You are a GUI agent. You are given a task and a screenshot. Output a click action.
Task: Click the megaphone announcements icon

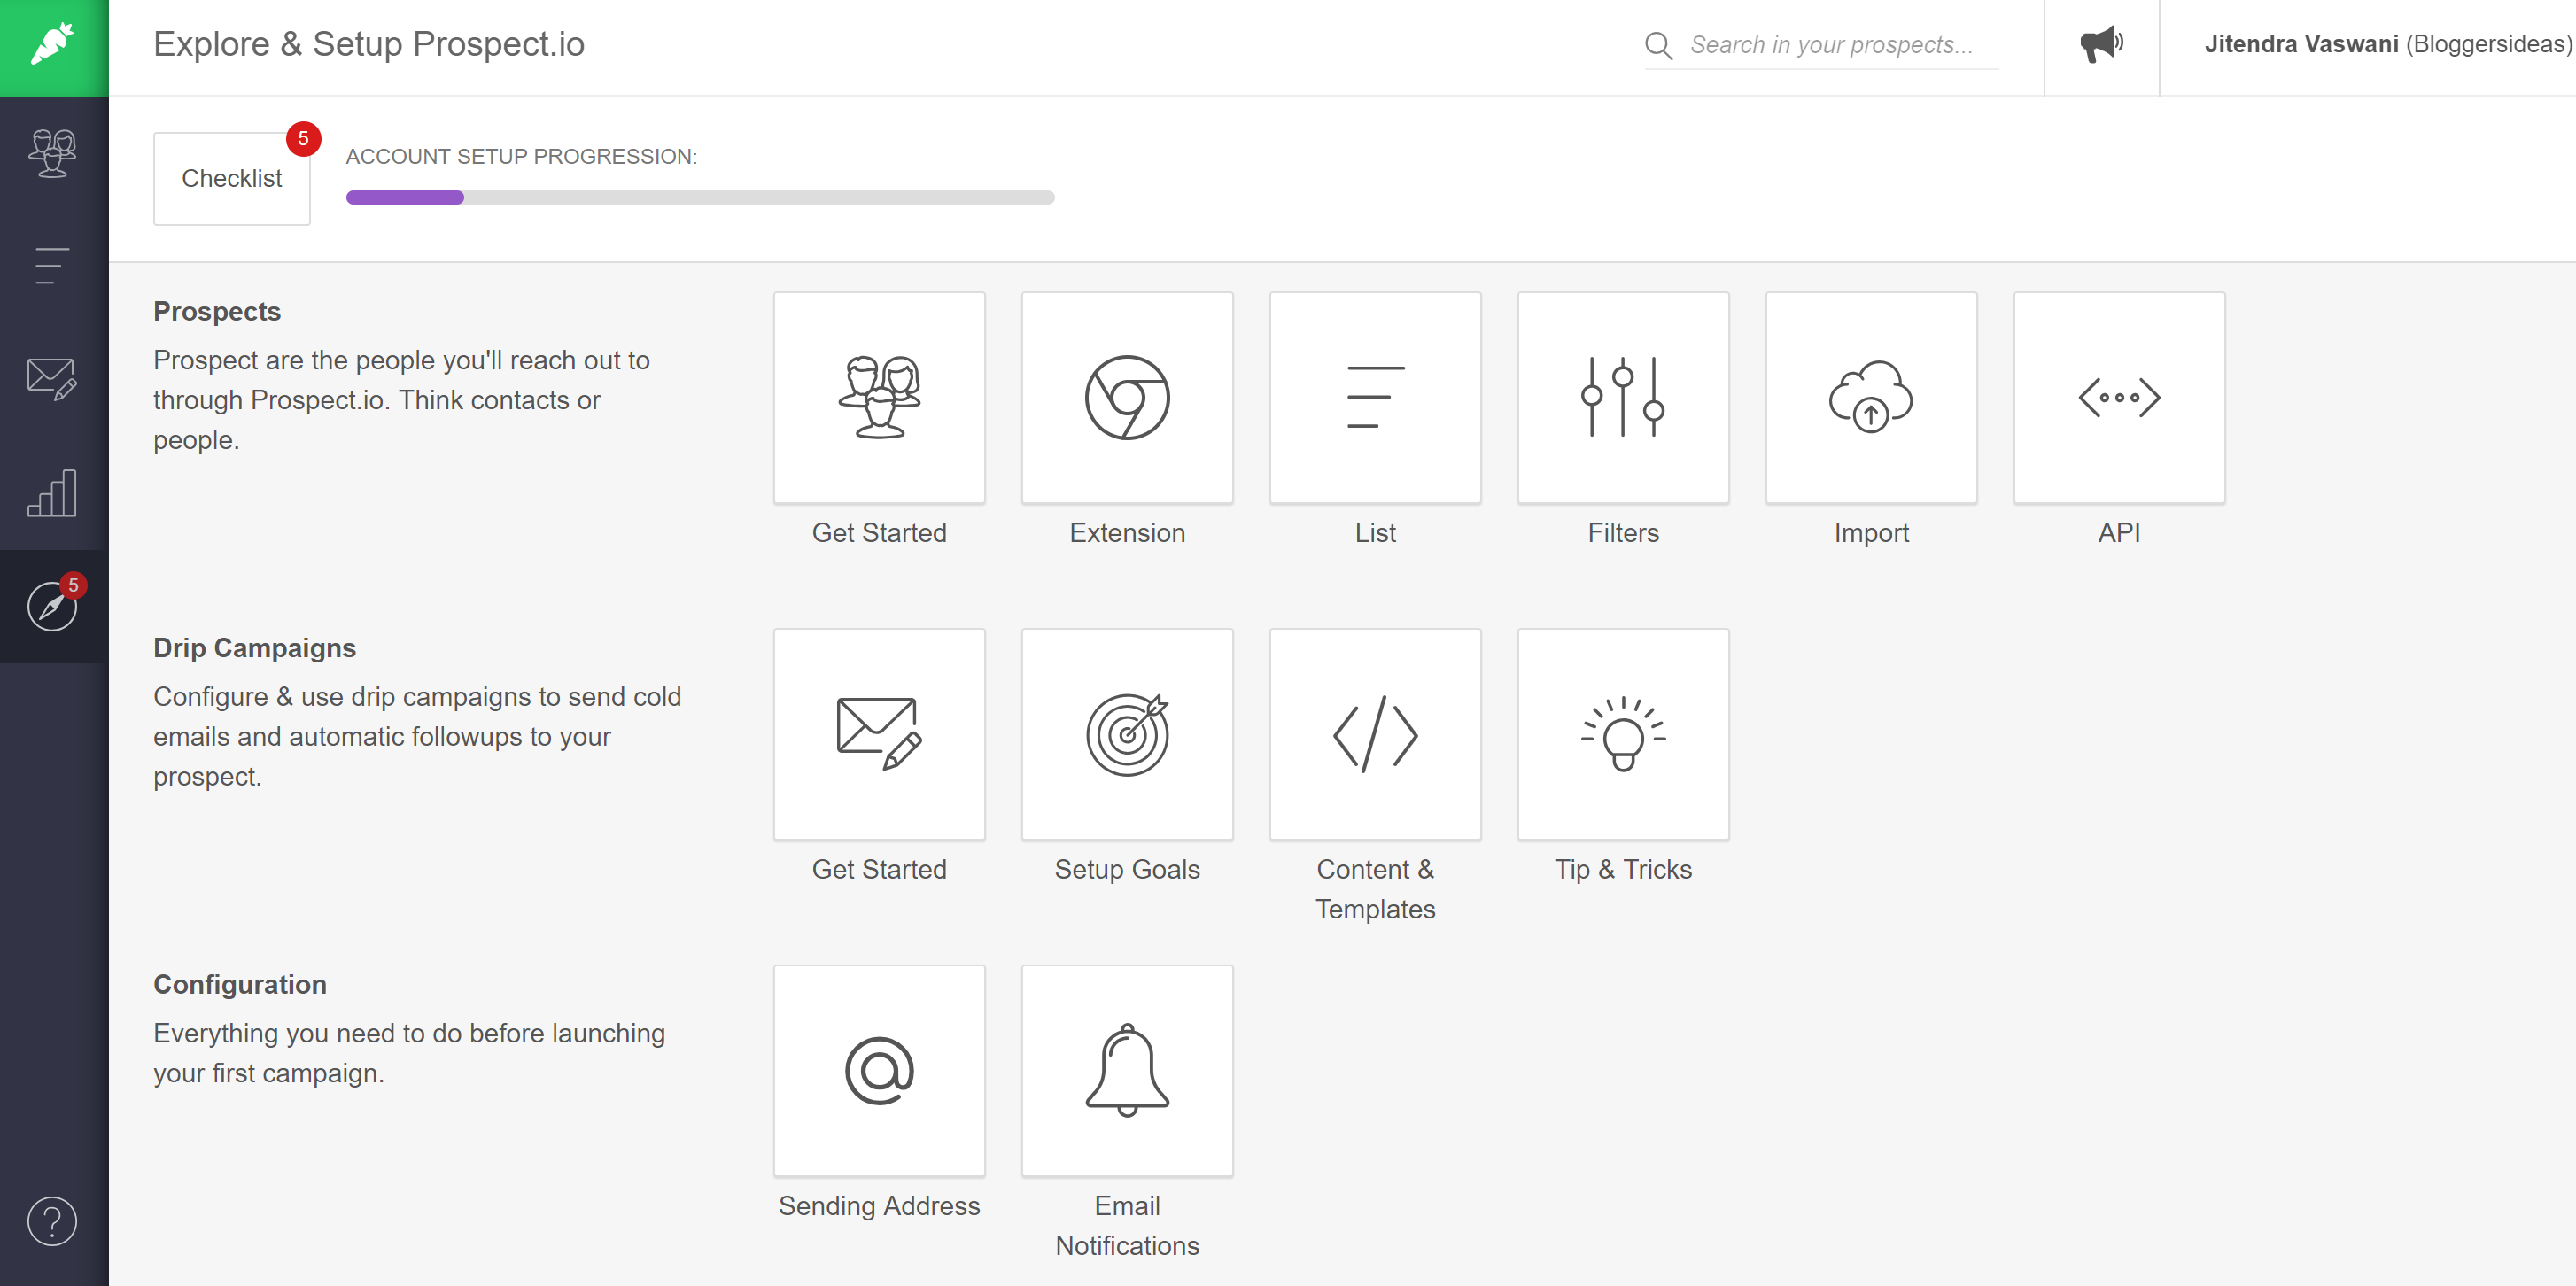pos(2101,45)
